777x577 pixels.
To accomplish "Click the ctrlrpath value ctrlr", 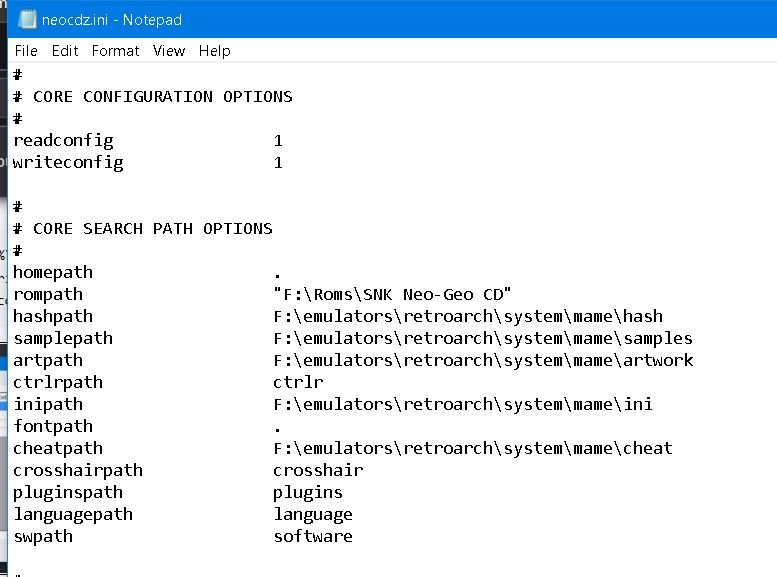I will coord(298,382).
